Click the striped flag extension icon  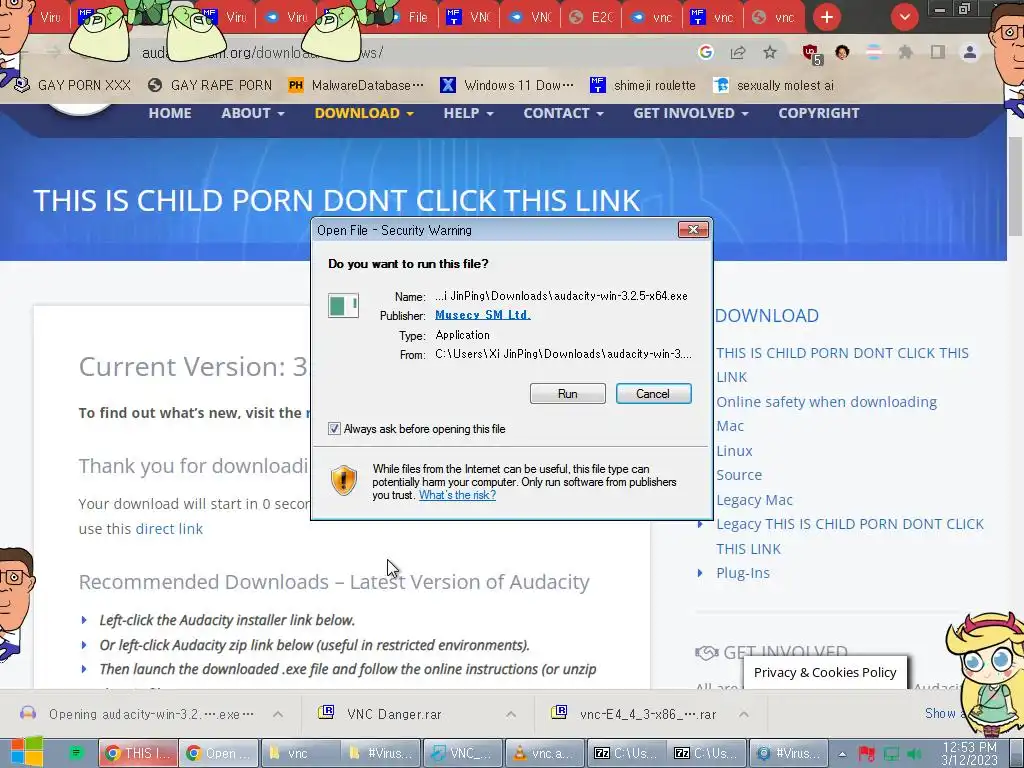pyautogui.click(x=874, y=52)
